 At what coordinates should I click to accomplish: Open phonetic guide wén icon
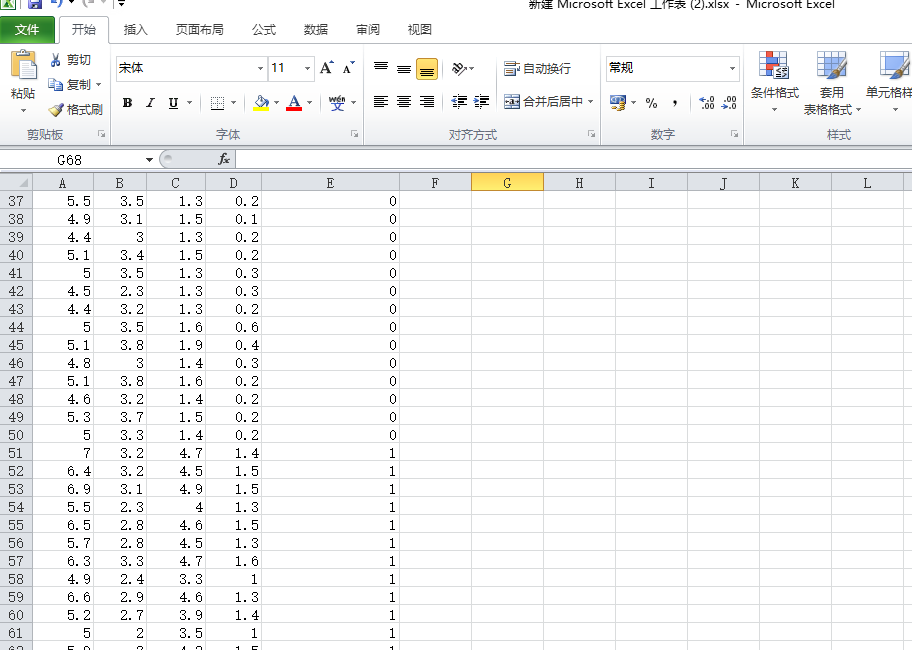(337, 103)
